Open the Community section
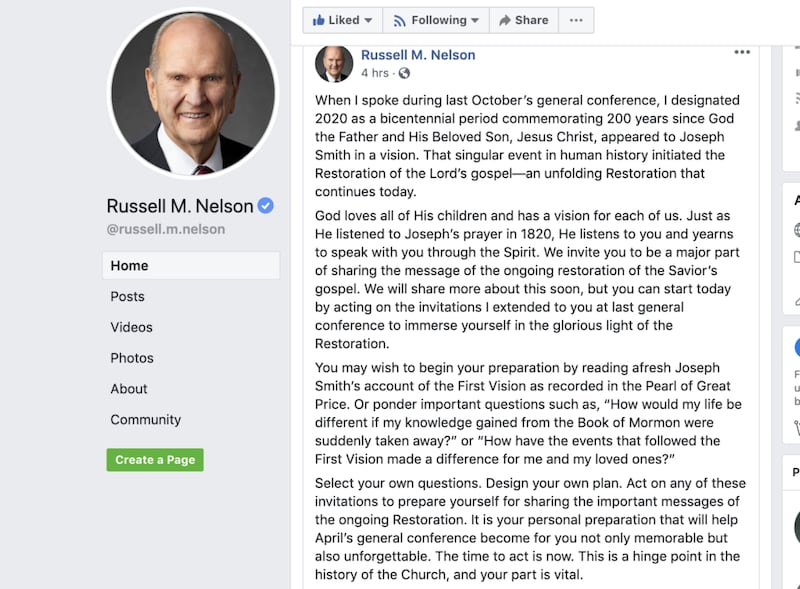The width and height of the screenshot is (800, 589). pyautogui.click(x=146, y=420)
